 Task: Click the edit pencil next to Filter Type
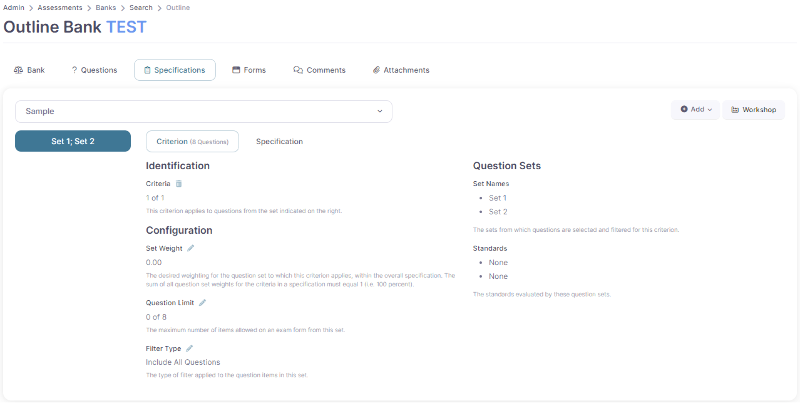pyautogui.click(x=190, y=348)
